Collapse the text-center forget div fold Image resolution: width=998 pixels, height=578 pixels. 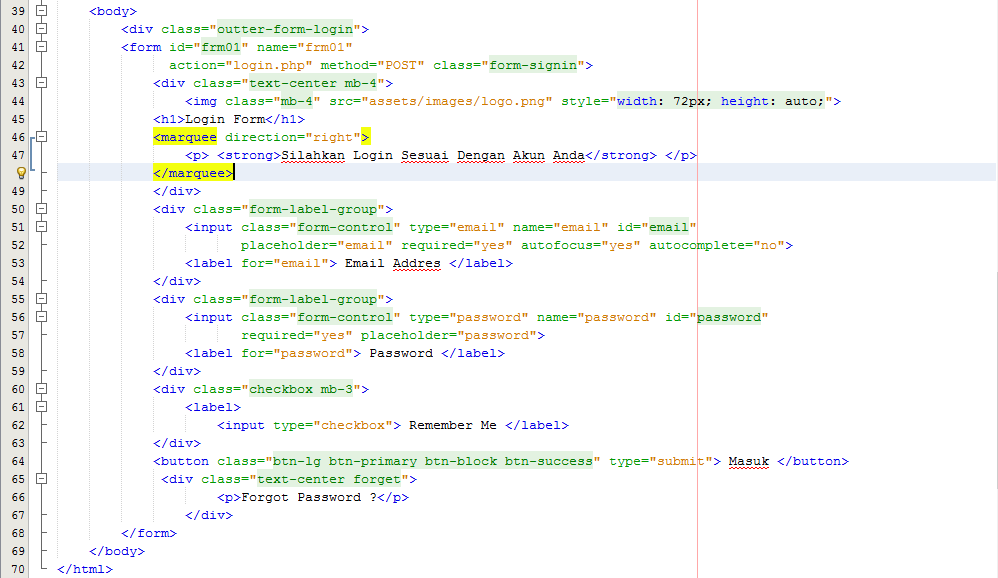41,479
